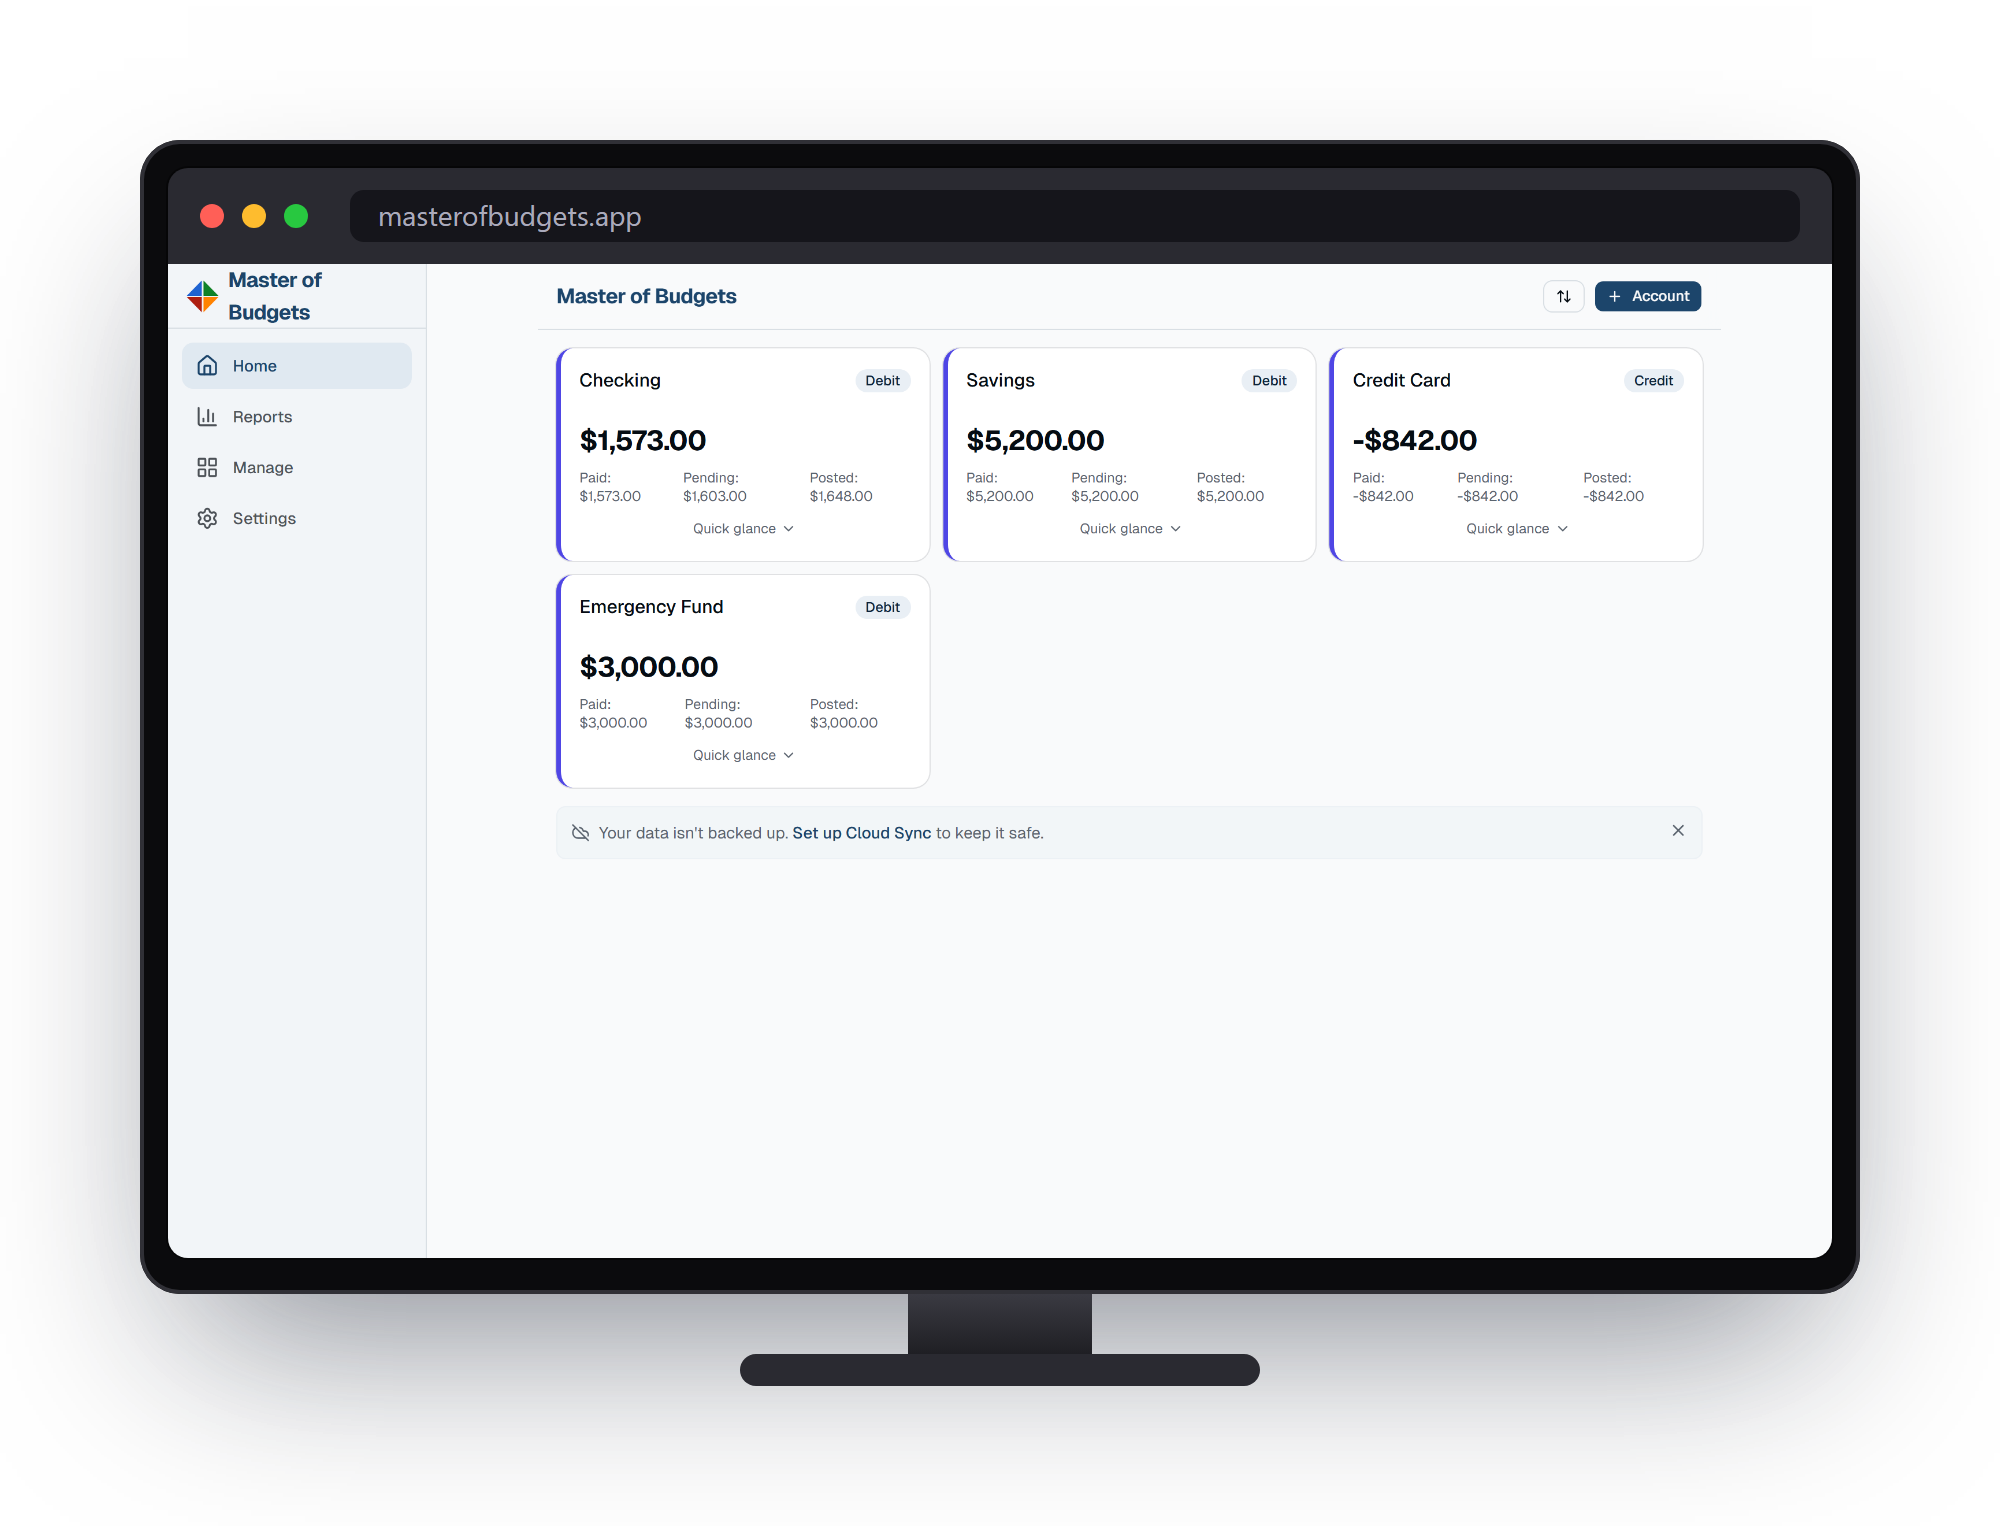
Task: Click the Master of Budgets page heading
Action: [x=646, y=296]
